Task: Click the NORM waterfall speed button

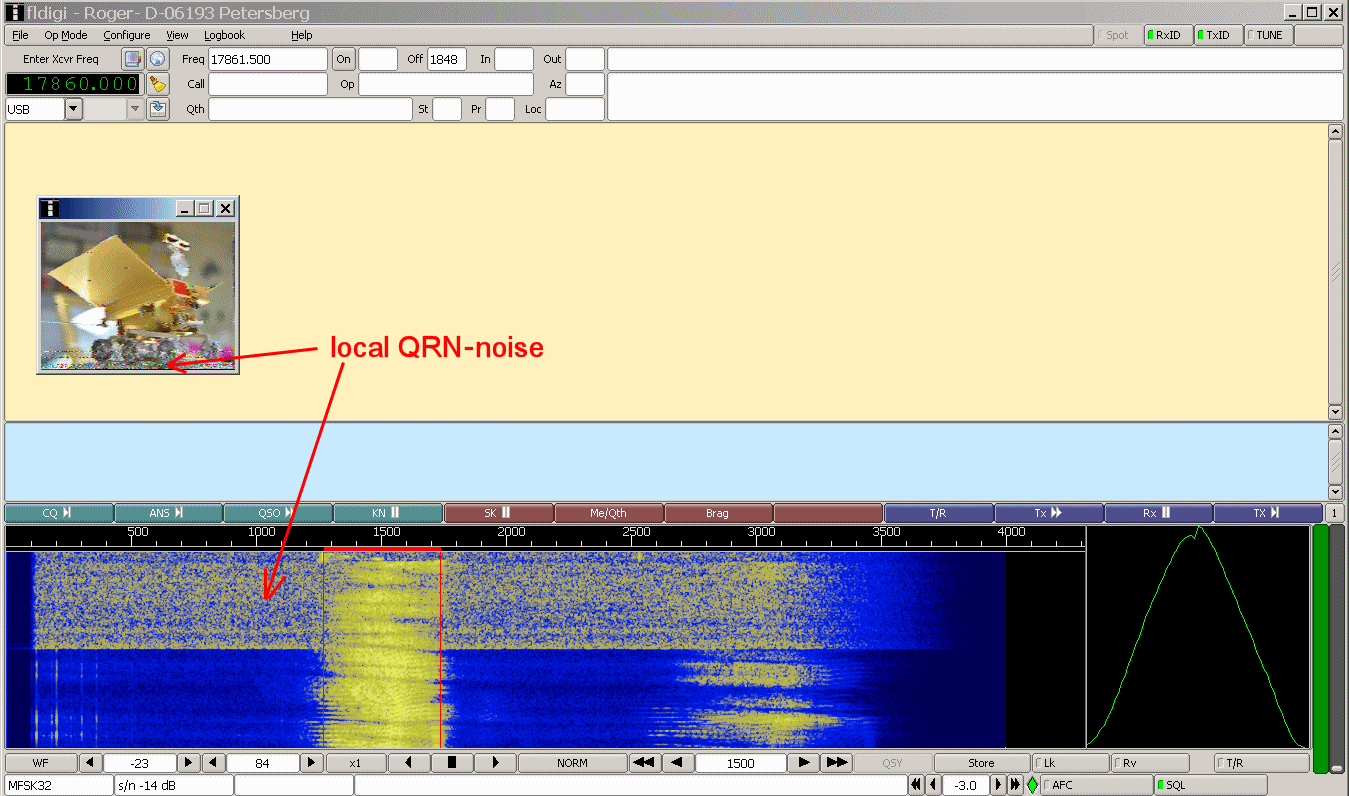Action: click(x=572, y=763)
